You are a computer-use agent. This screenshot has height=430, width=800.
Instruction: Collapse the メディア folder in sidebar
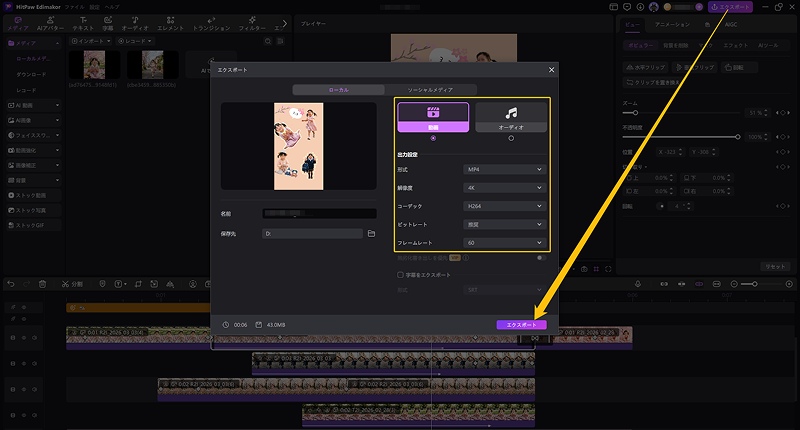tap(57, 43)
